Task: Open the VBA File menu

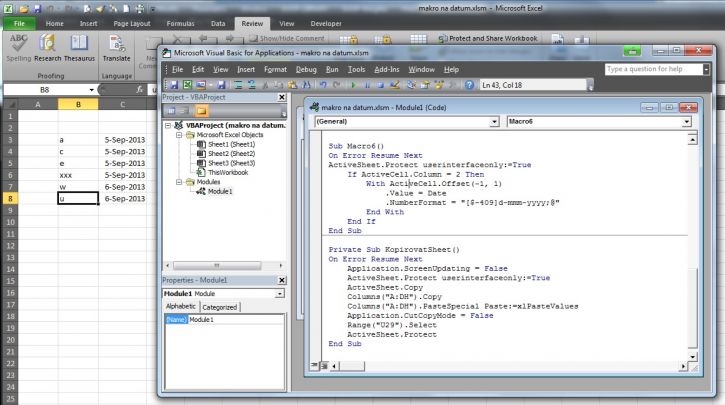Action: (178, 69)
